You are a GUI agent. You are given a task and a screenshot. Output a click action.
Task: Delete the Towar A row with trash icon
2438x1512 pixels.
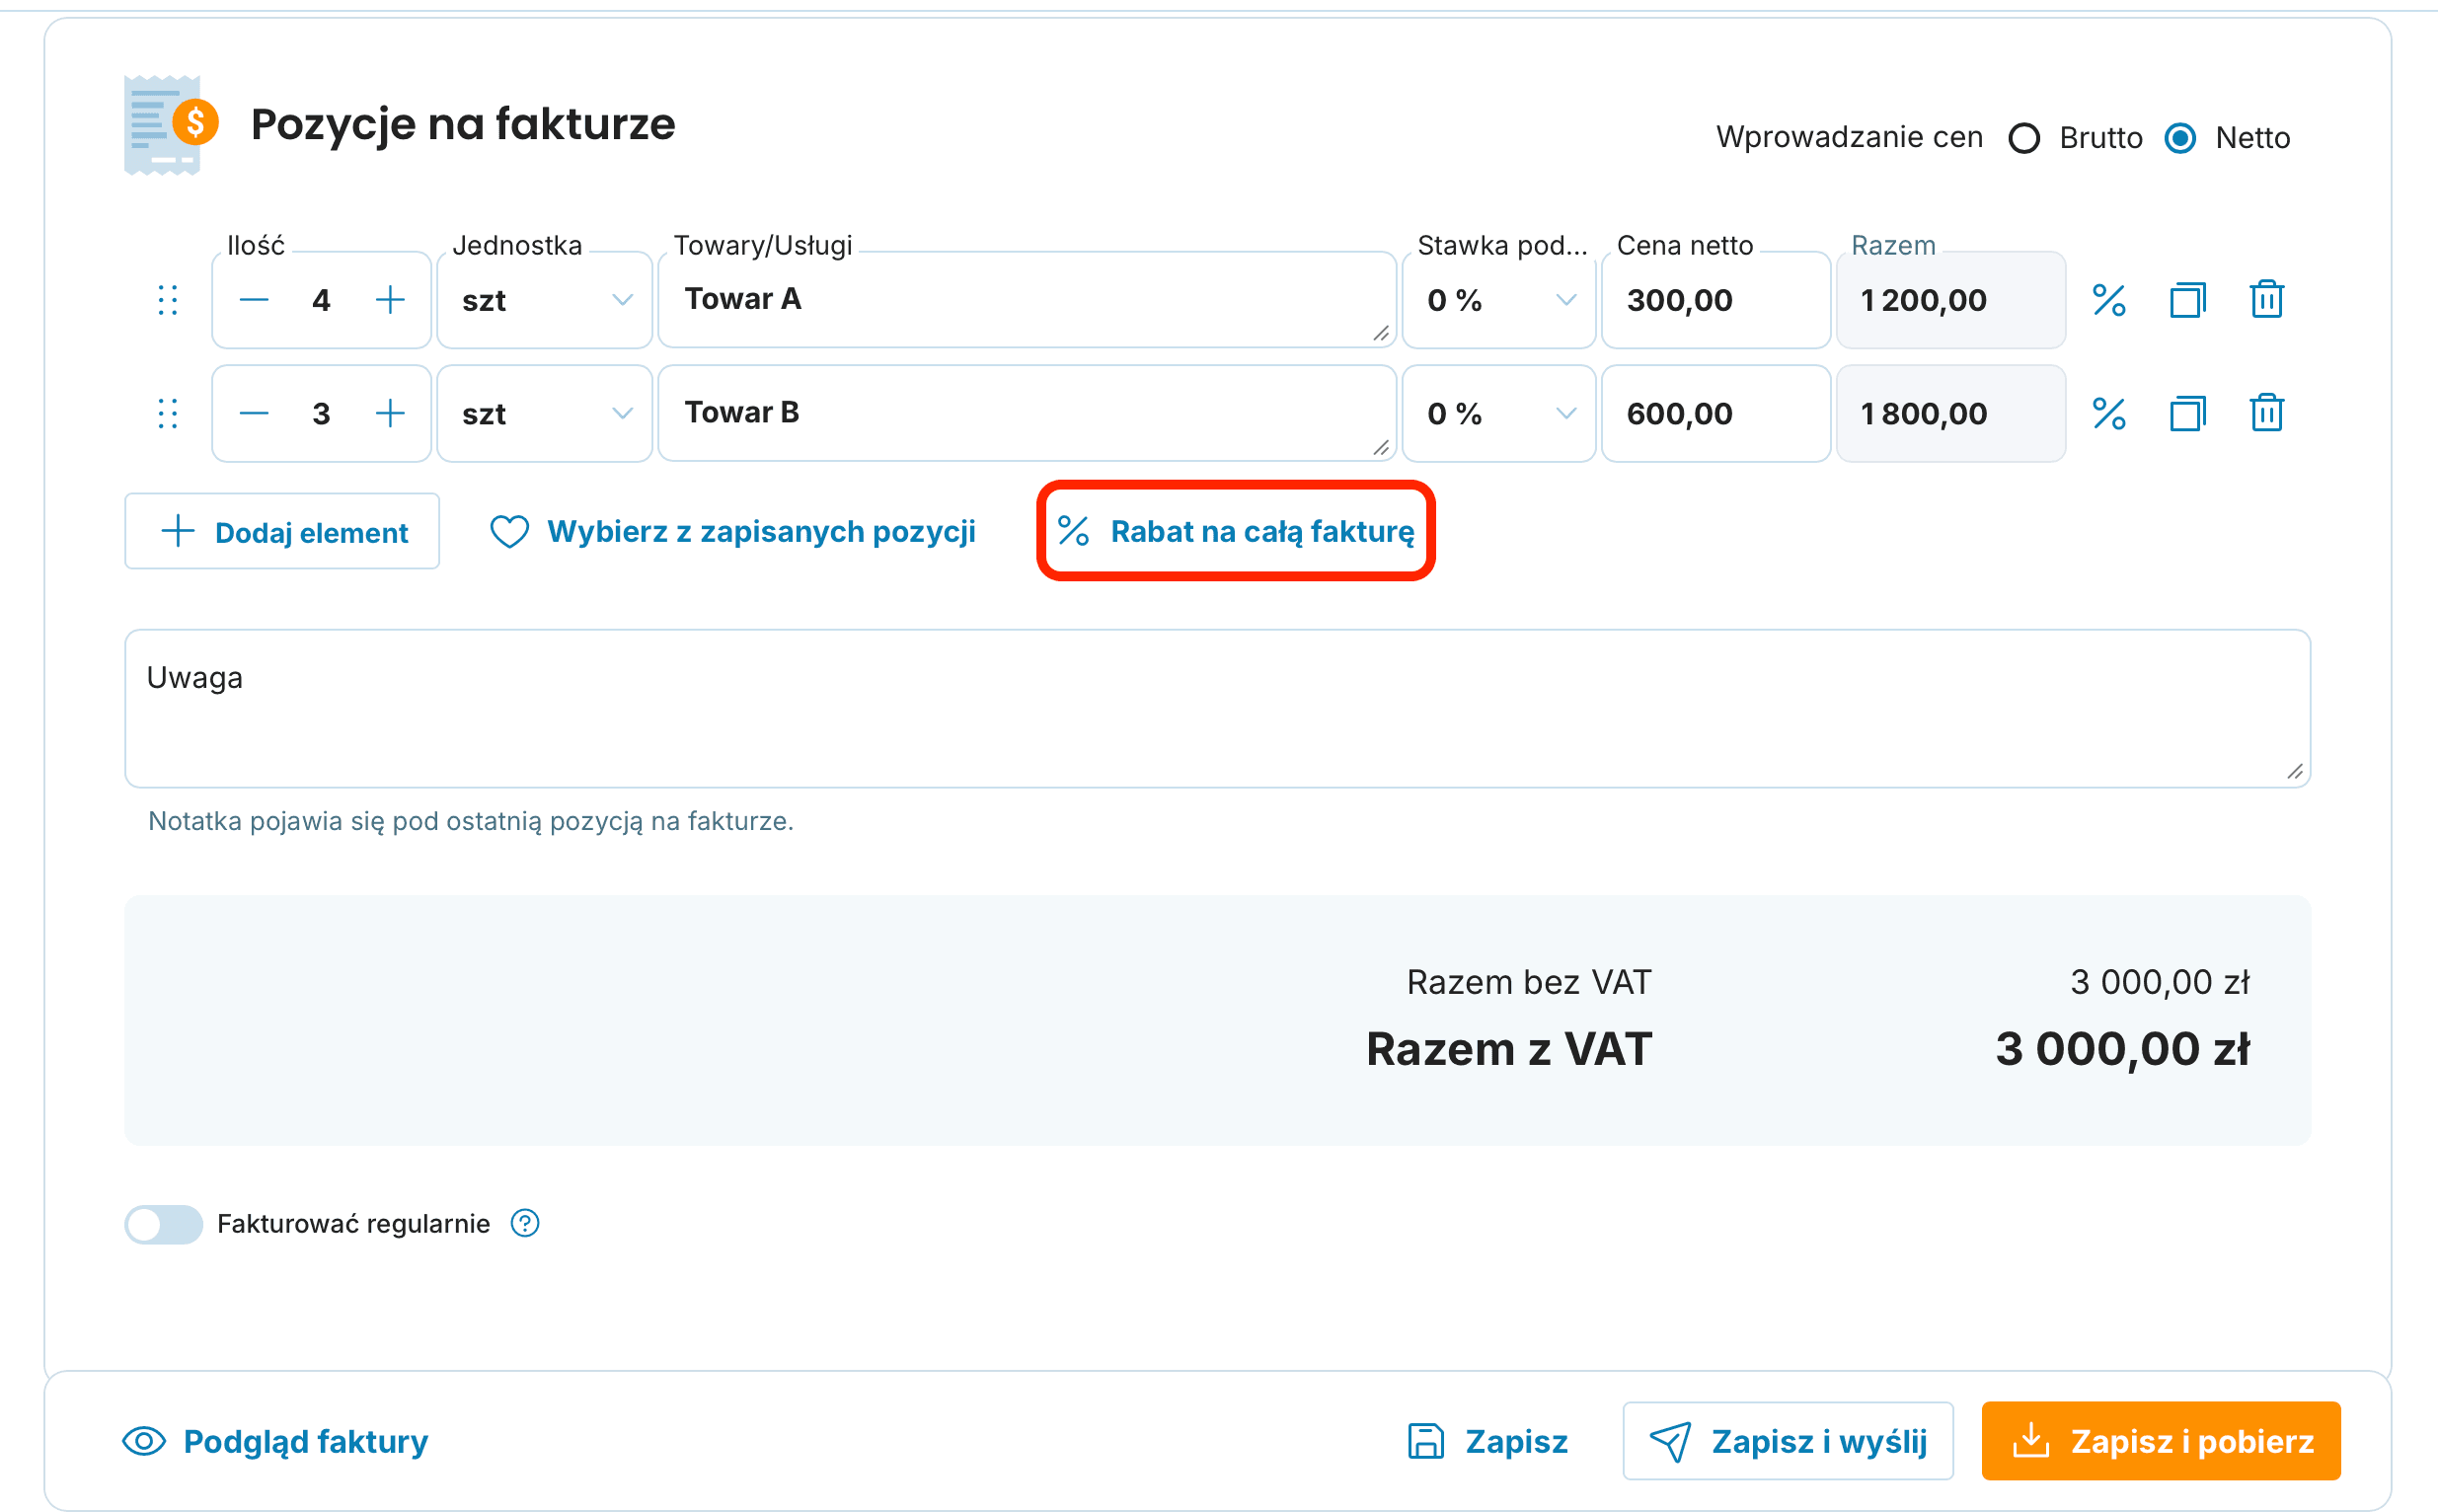point(2266,300)
